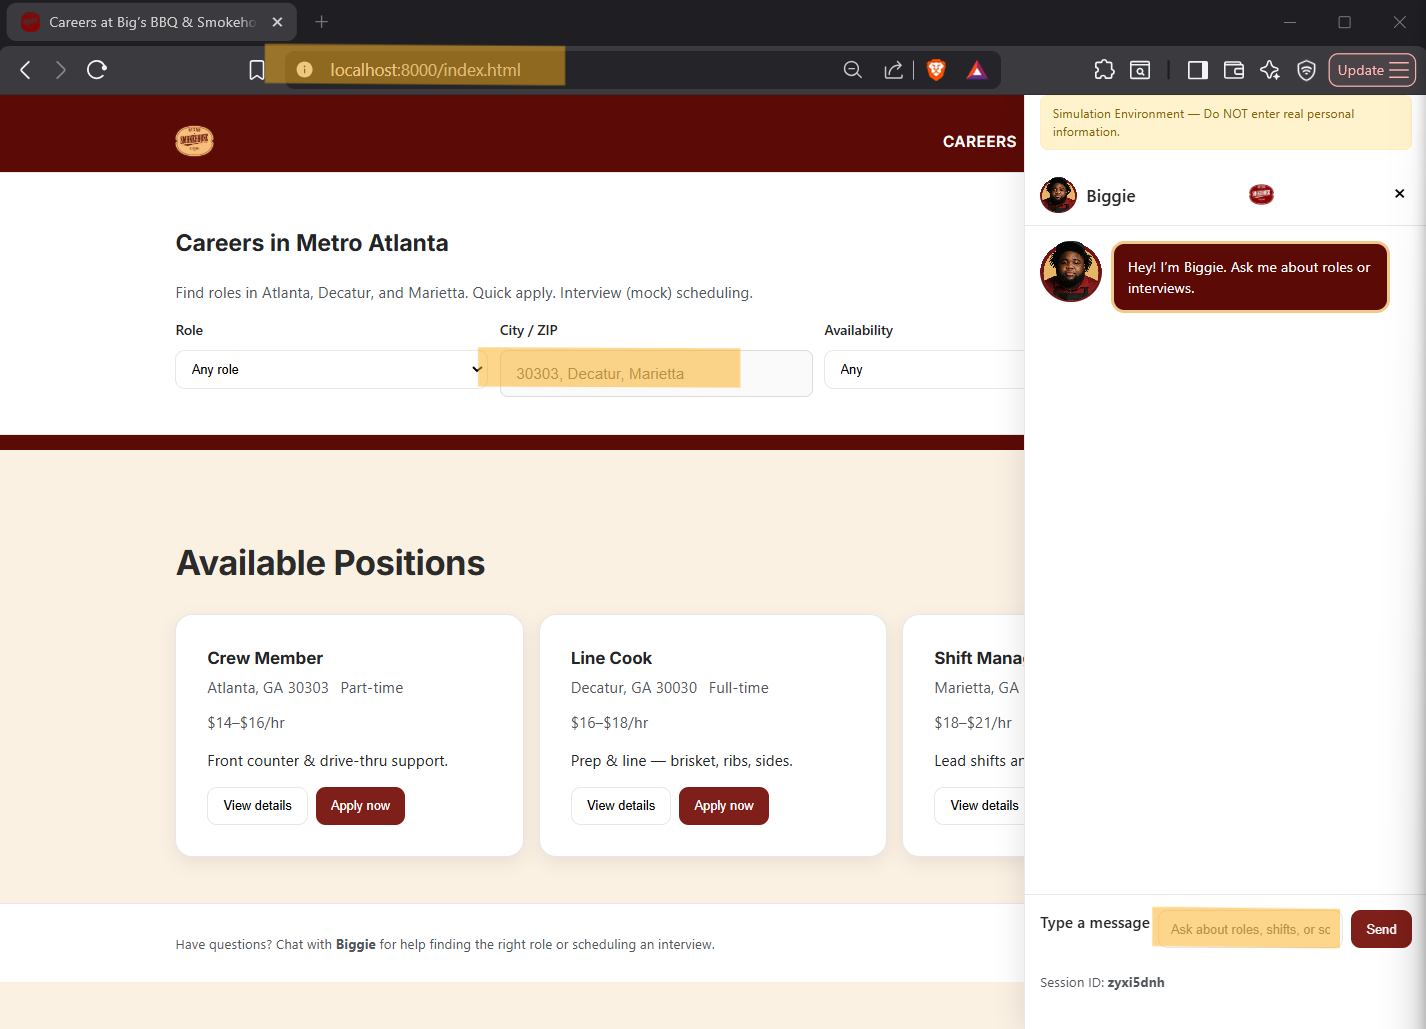Click the Brave Shields lion icon
Viewport: 1426px width, 1029px height.
[936, 70]
